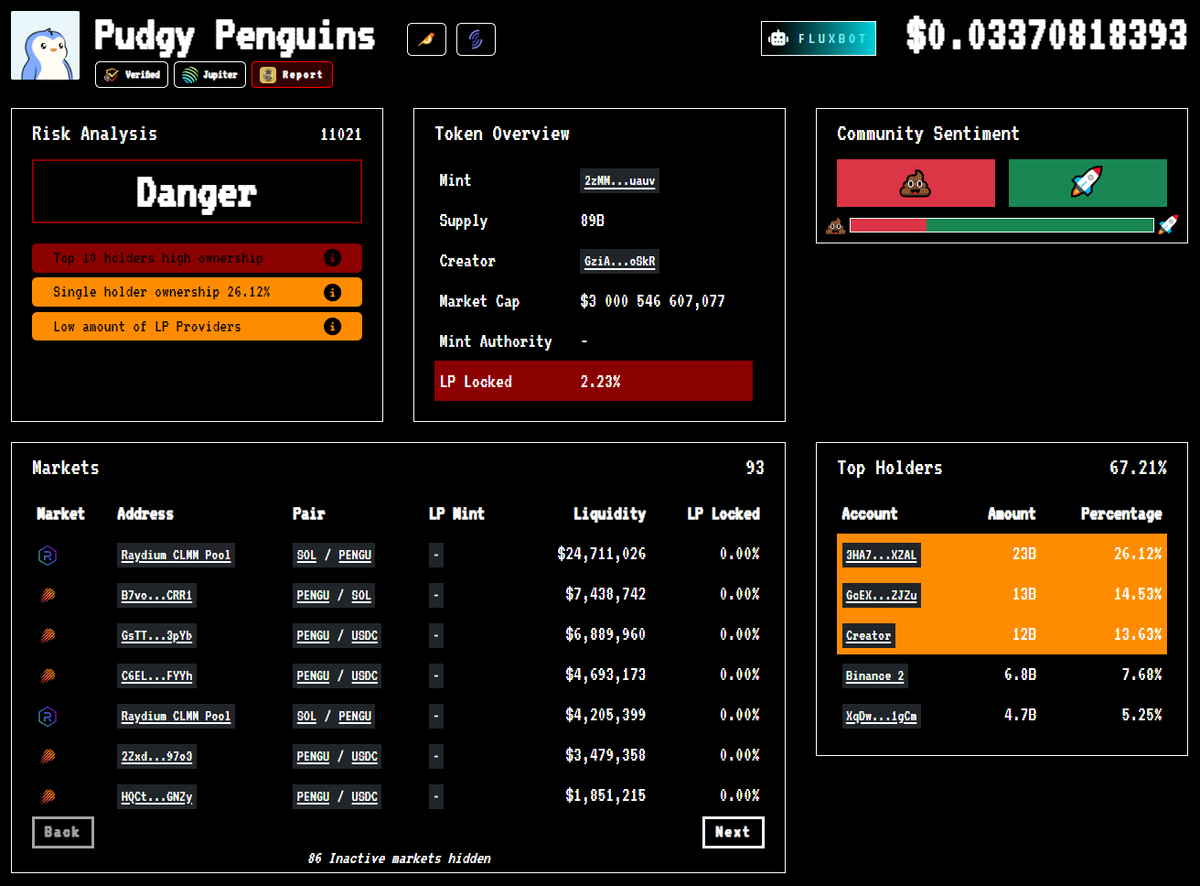Click the LP Locked 2.23% red row

tap(593, 381)
